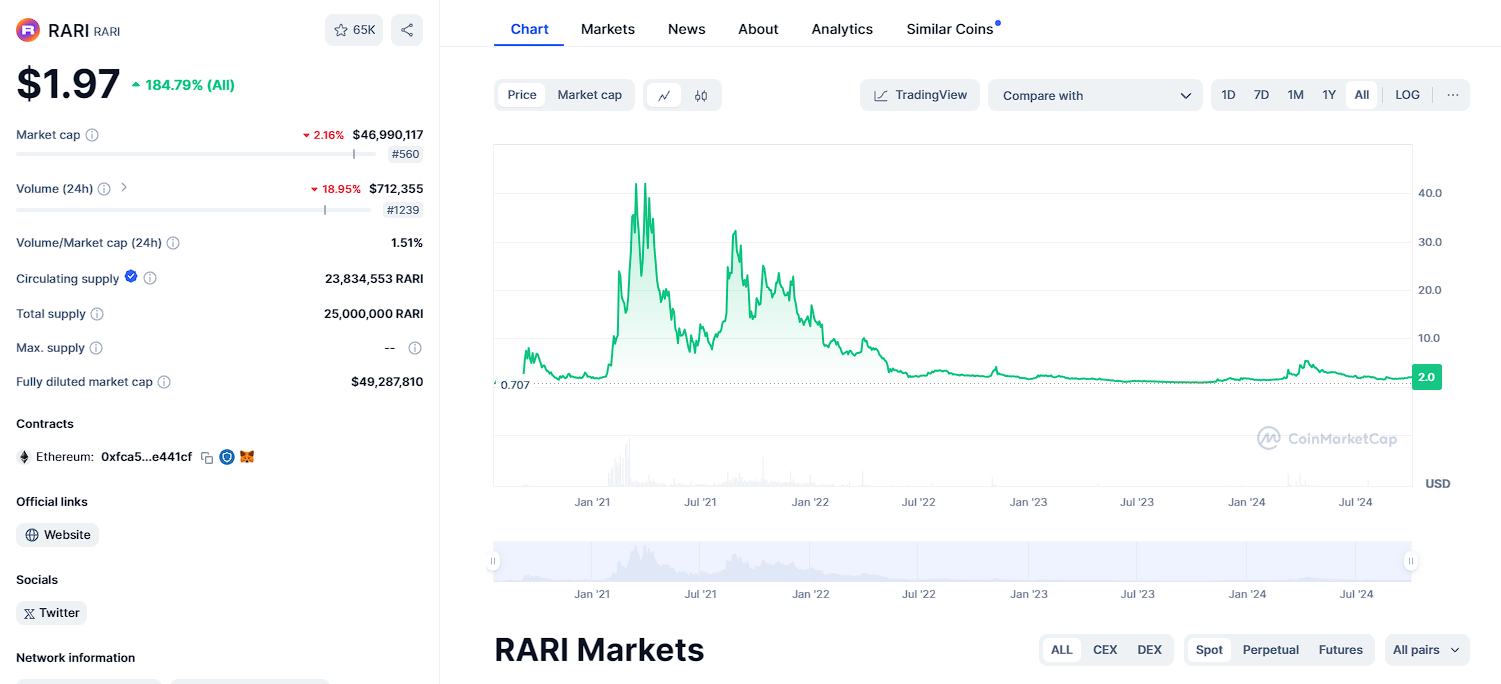
Task: Open the Market cap info tooltip icon
Action: click(x=92, y=135)
